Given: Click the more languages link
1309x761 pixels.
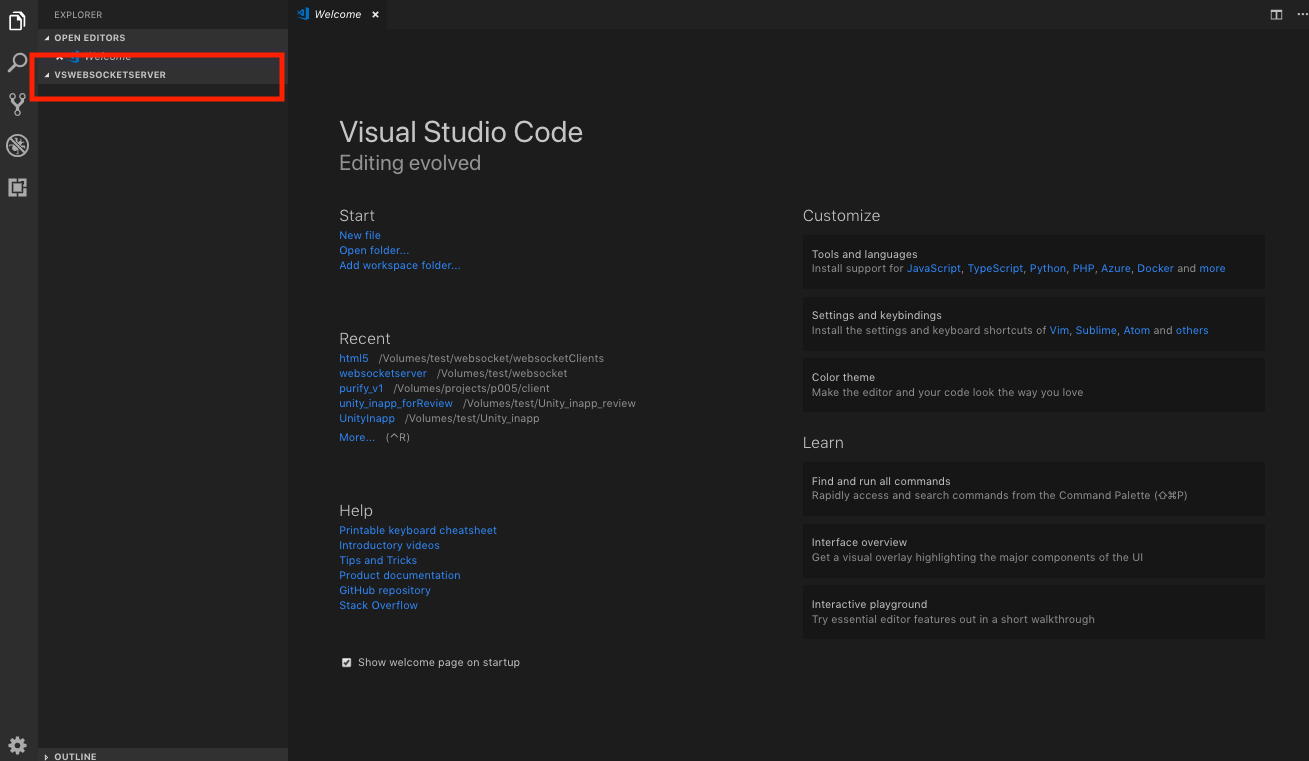Looking at the screenshot, I should pos(1212,268).
